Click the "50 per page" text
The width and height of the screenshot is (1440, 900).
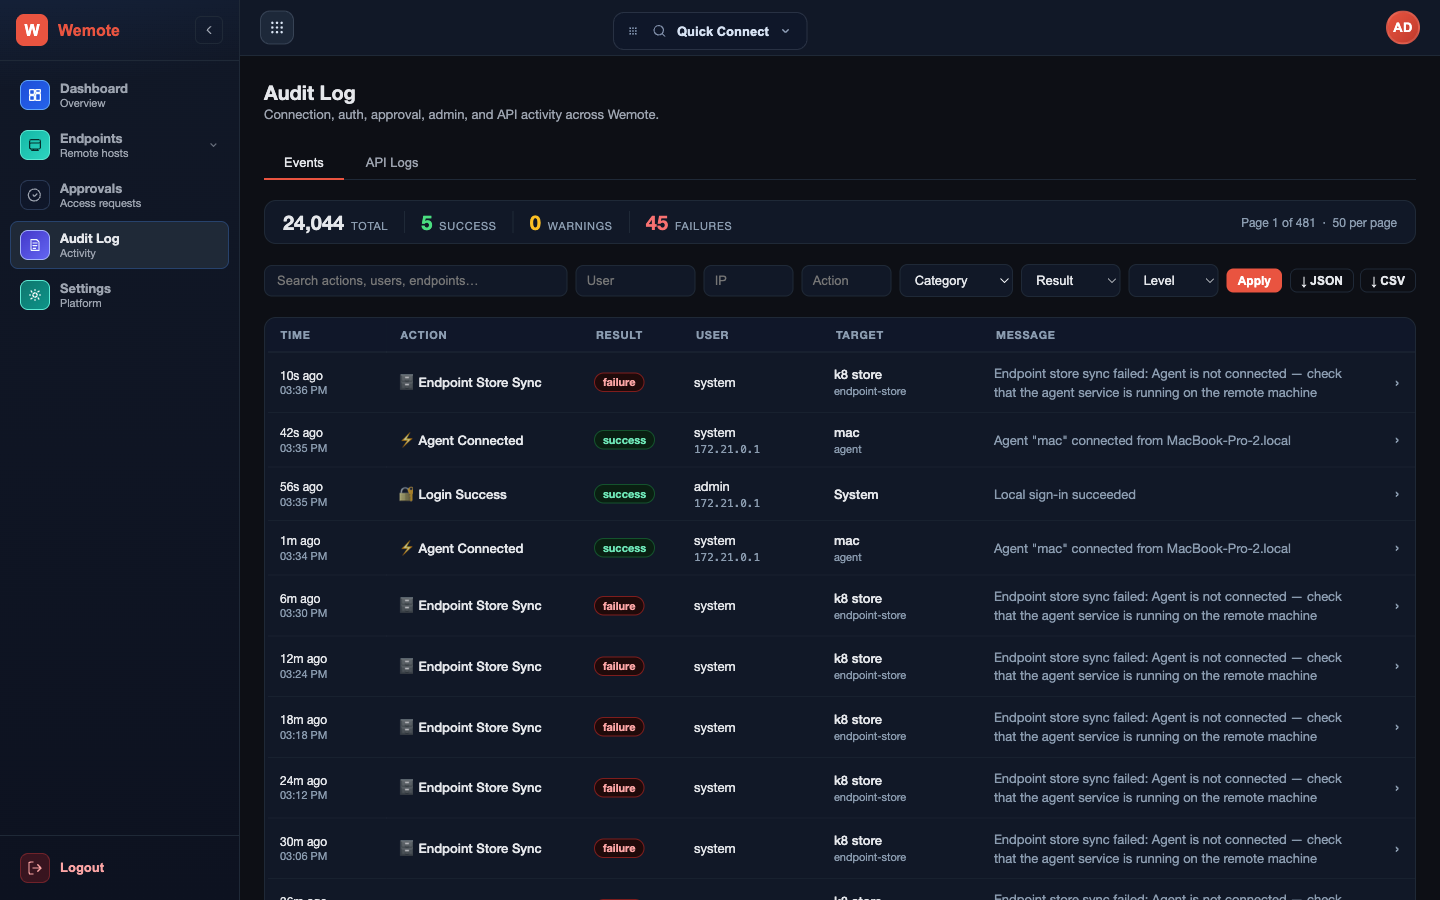click(1364, 223)
